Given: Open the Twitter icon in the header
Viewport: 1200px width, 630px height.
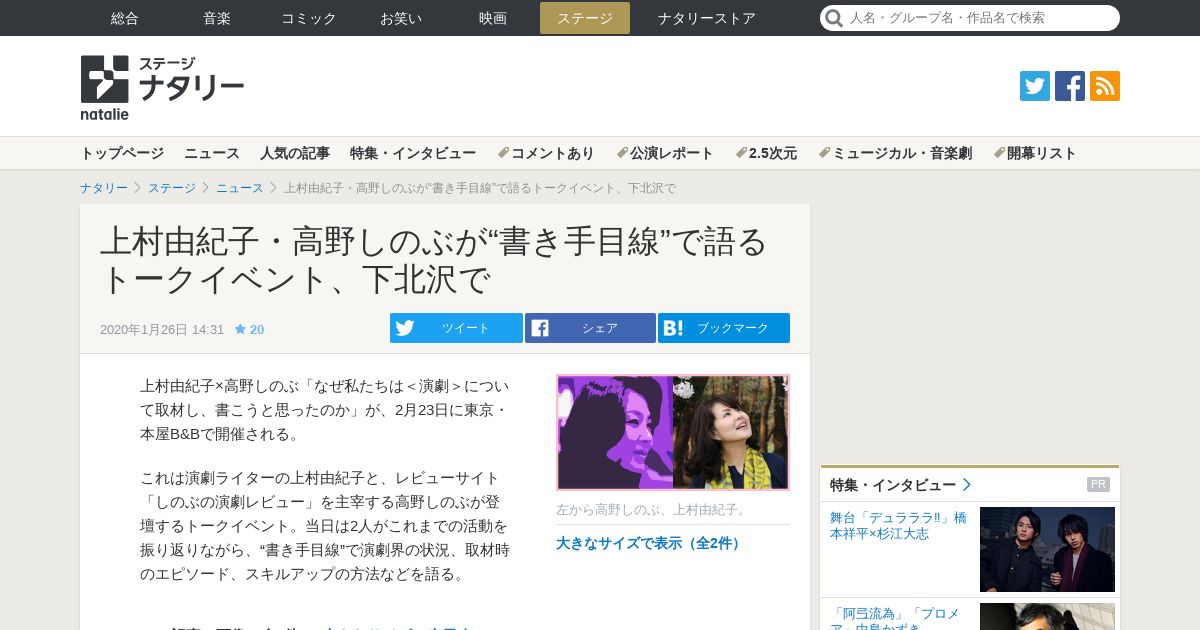Looking at the screenshot, I should pos(1035,86).
